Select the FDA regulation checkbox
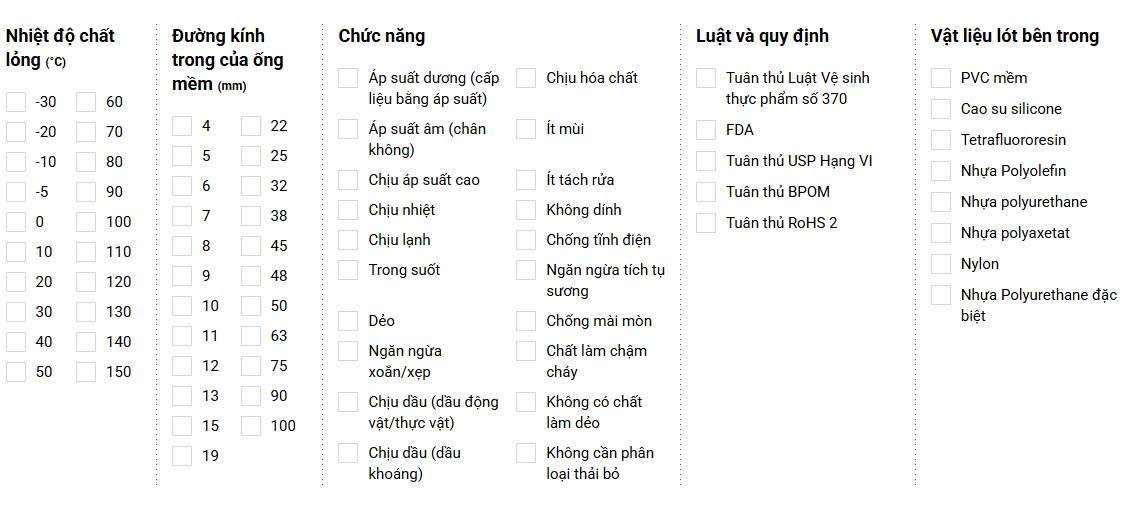 click(706, 130)
